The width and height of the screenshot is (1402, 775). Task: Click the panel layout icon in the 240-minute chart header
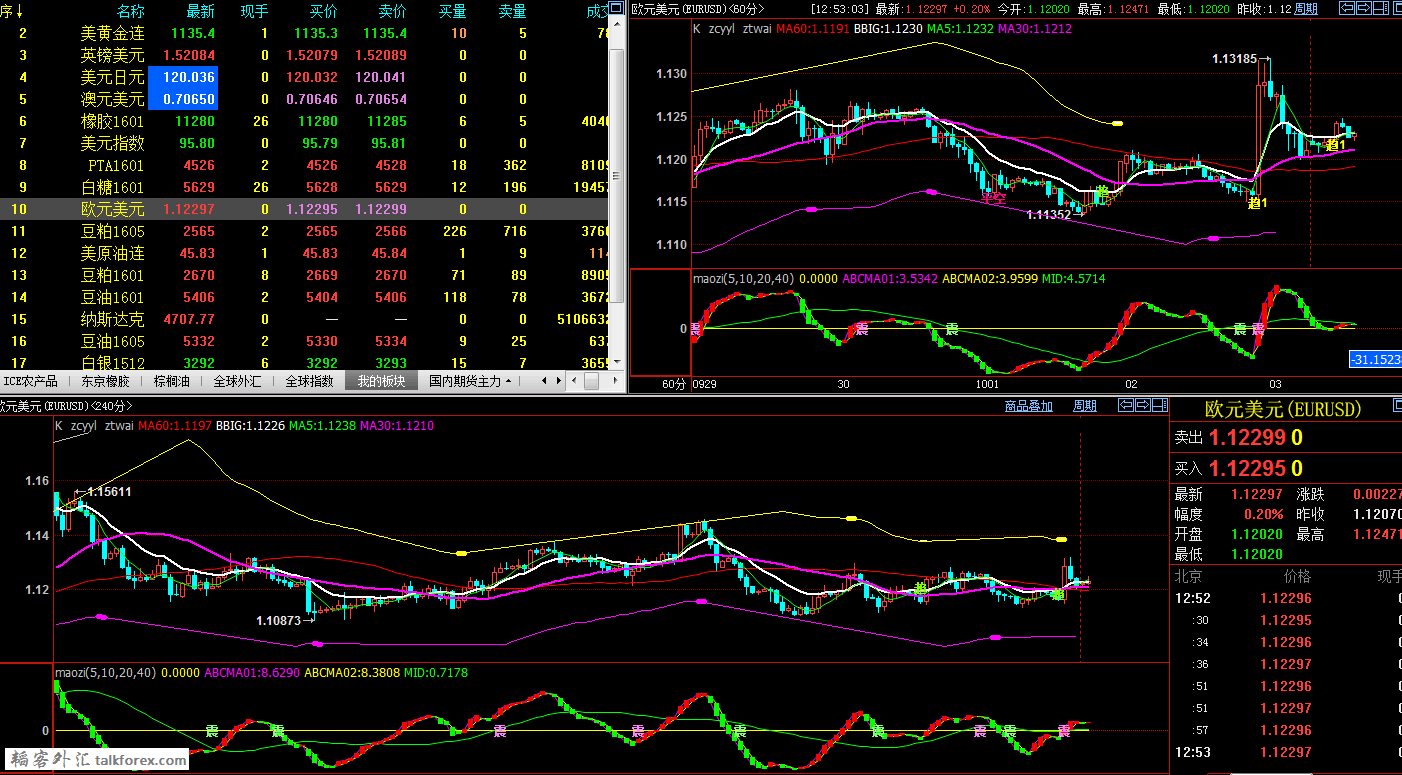tap(1160, 405)
